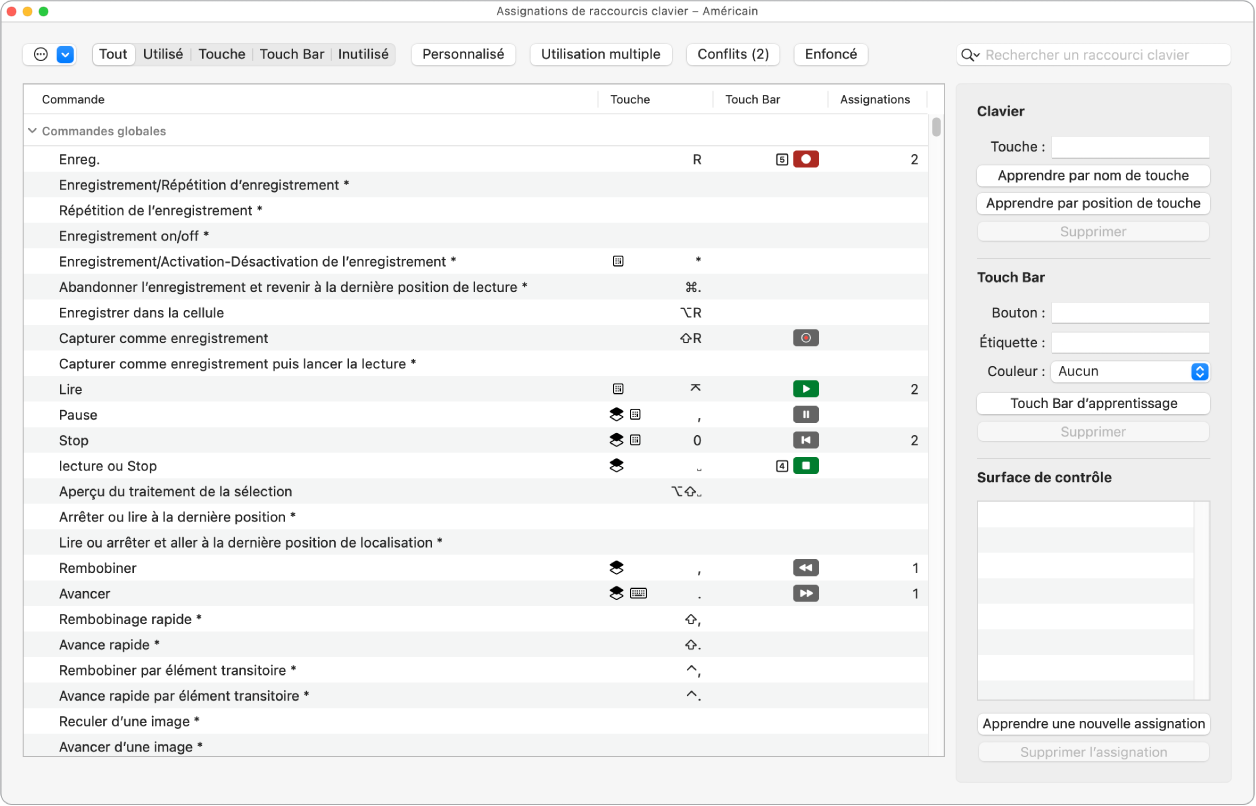
Task: Collapse the Commandes globales group
Action: [x=32, y=130]
